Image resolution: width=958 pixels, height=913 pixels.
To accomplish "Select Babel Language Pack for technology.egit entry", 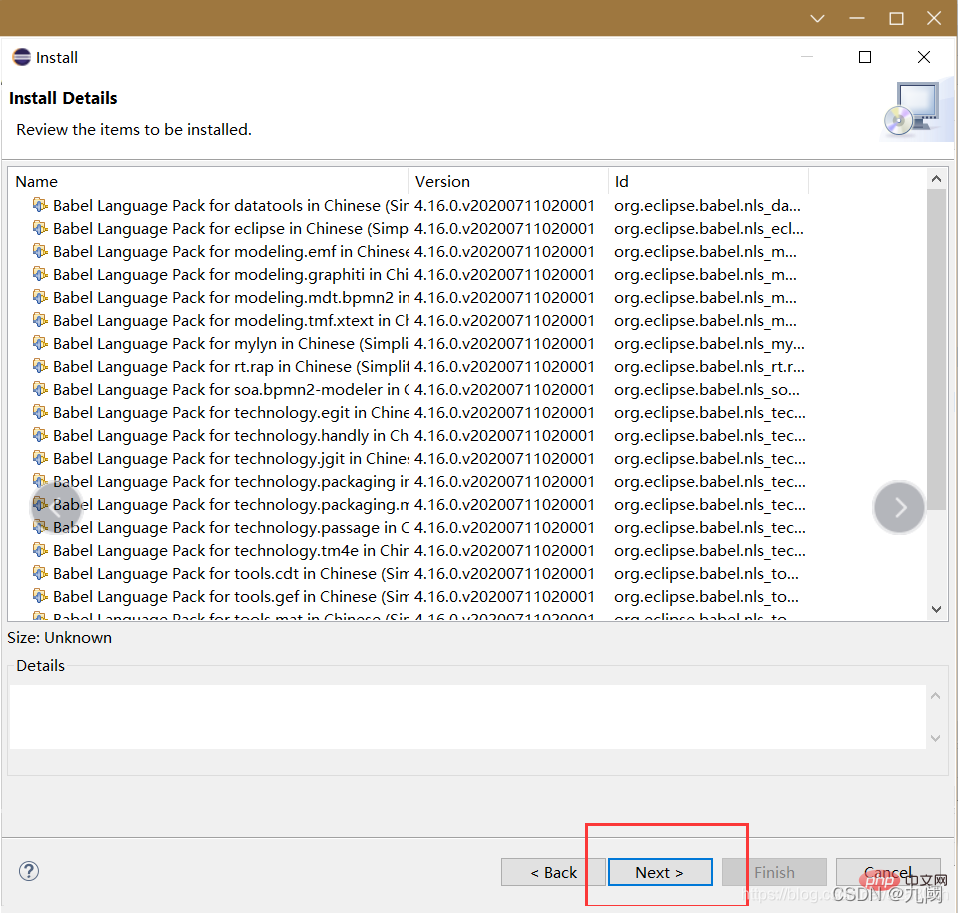I will point(230,413).
